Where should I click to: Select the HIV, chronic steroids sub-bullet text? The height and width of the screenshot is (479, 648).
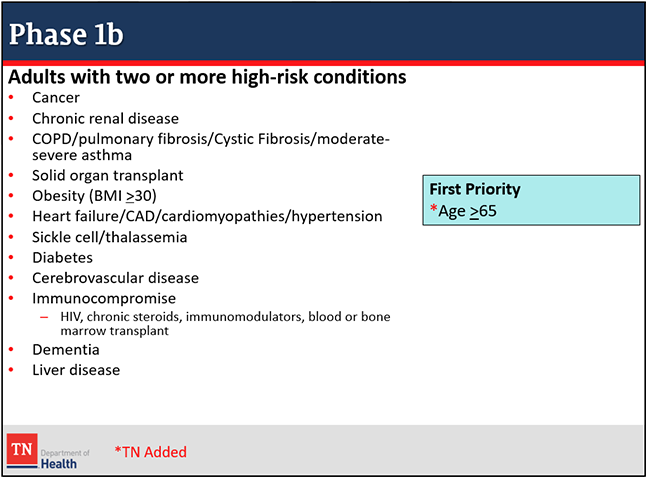(225, 324)
